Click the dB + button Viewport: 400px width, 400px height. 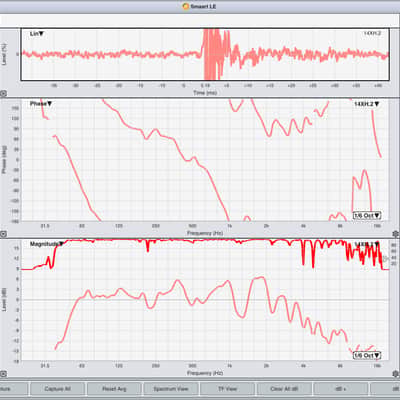(341, 389)
